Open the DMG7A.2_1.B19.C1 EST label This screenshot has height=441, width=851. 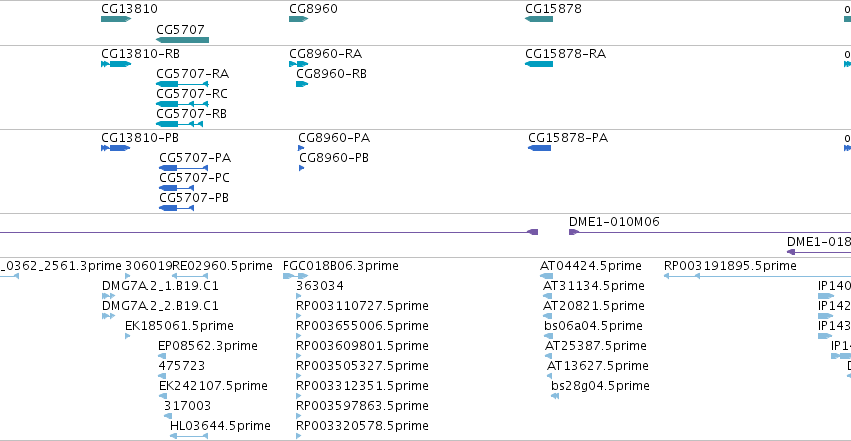pos(160,286)
